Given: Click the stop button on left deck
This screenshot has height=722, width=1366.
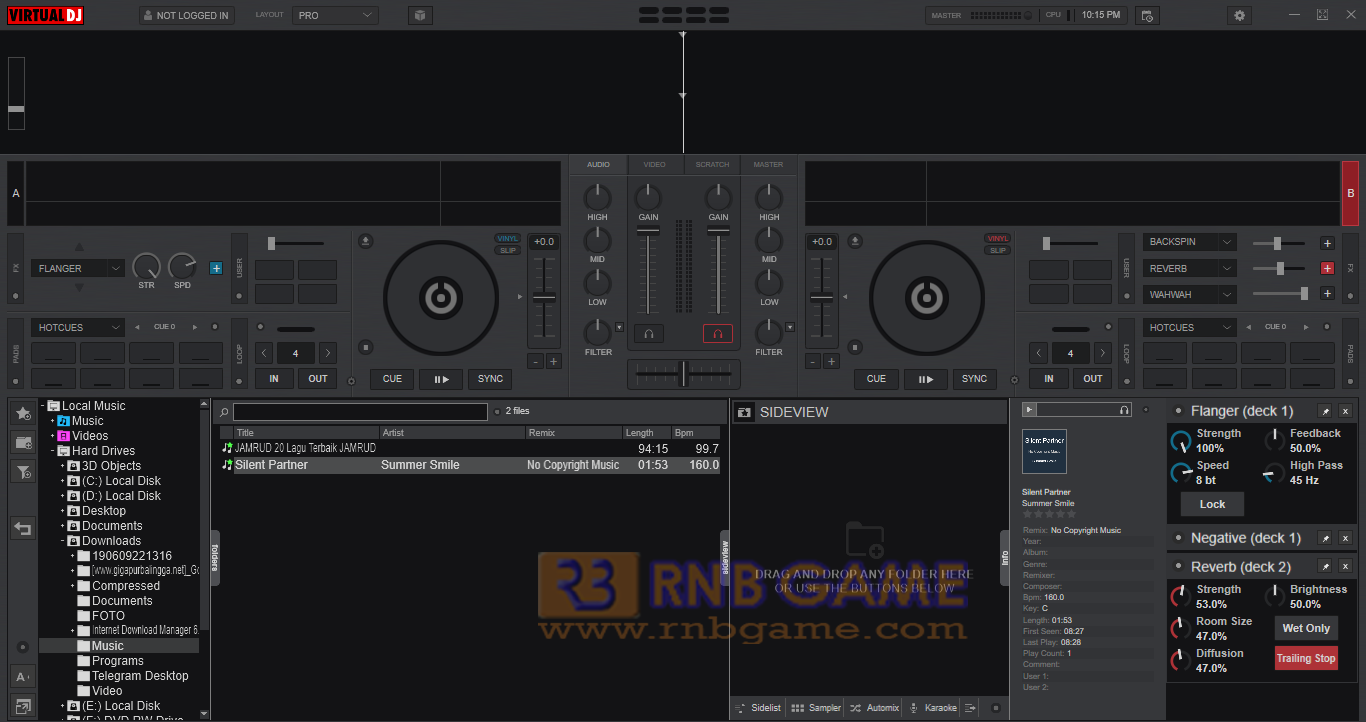Looking at the screenshot, I should (x=366, y=347).
